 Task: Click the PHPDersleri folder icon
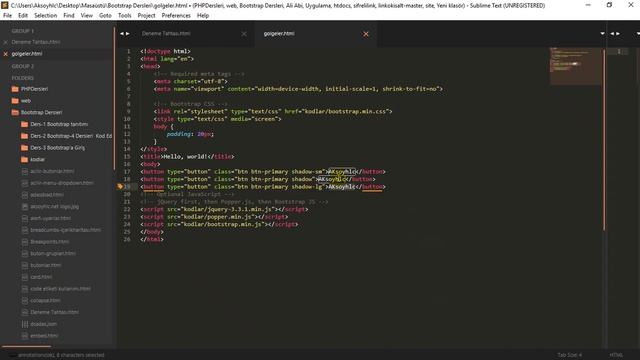[x=15, y=89]
